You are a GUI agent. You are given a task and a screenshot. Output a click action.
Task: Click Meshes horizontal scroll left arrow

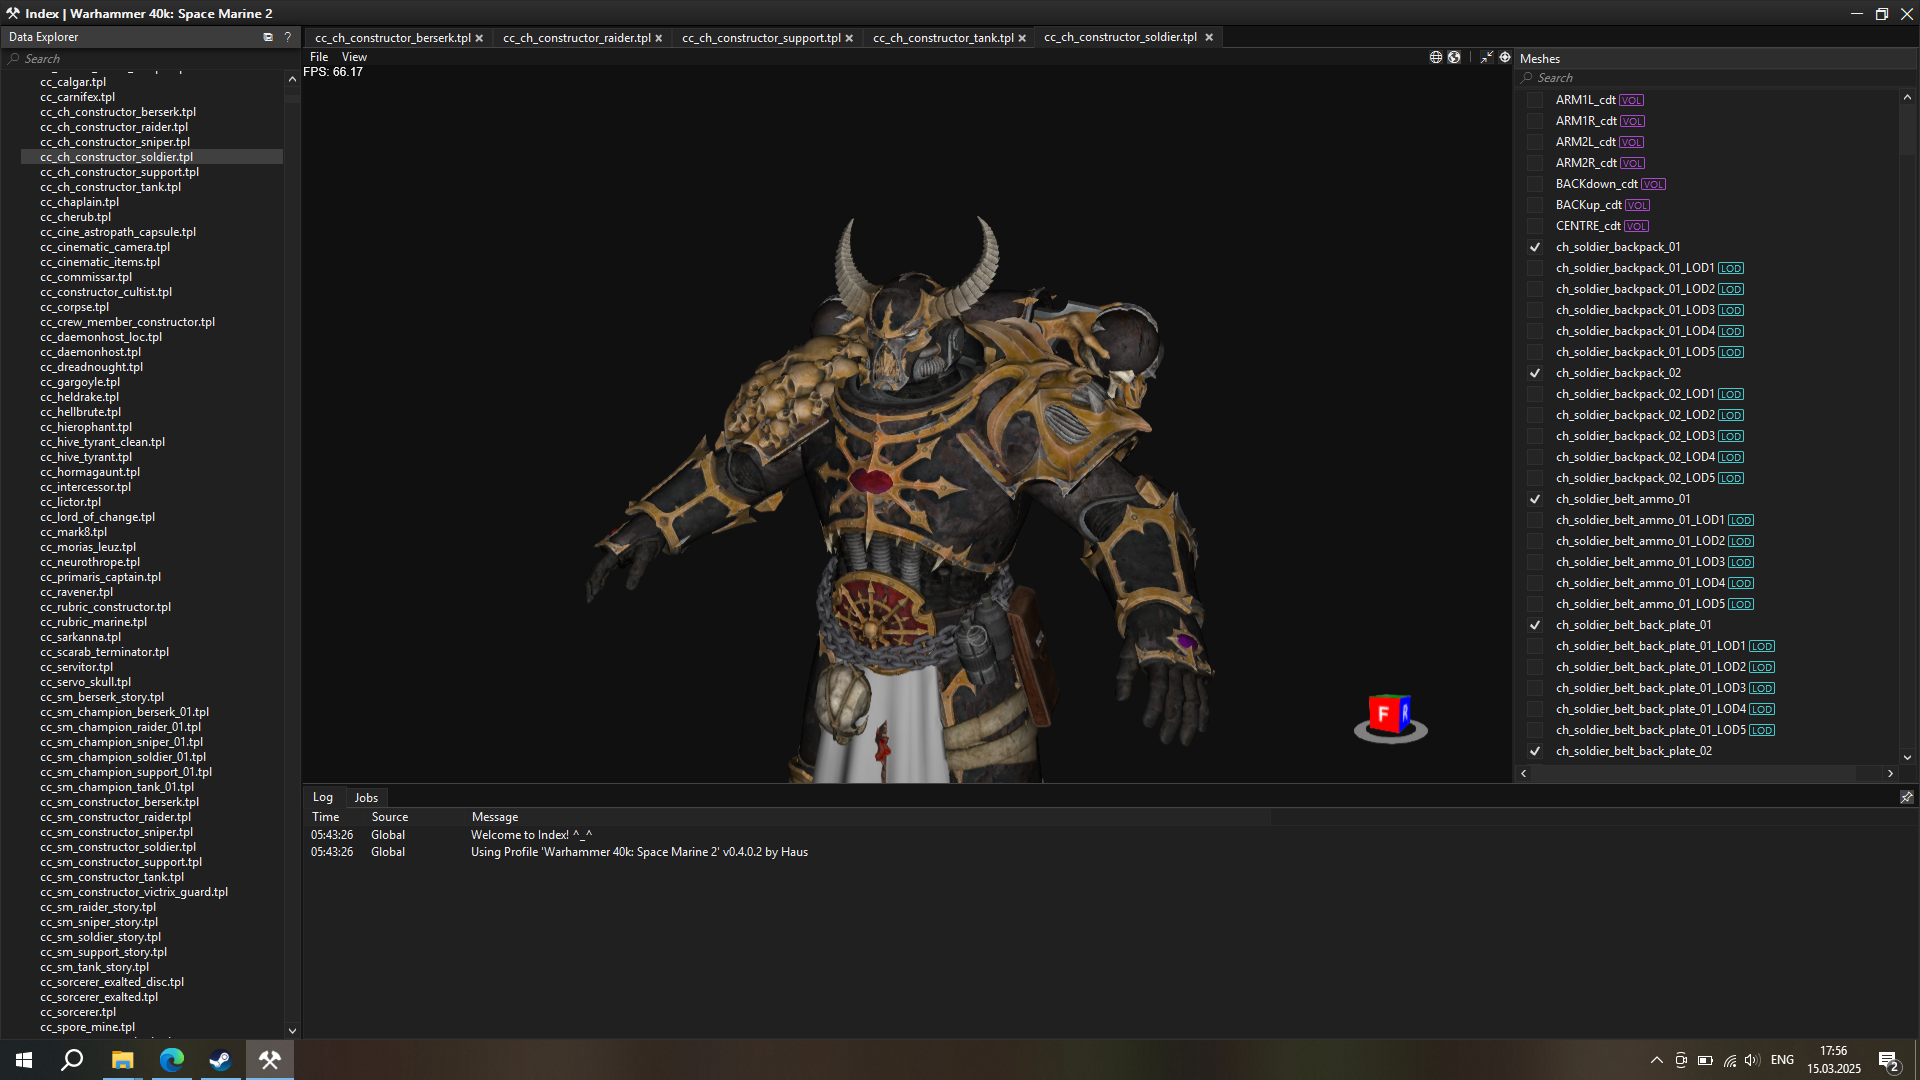pyautogui.click(x=1524, y=773)
